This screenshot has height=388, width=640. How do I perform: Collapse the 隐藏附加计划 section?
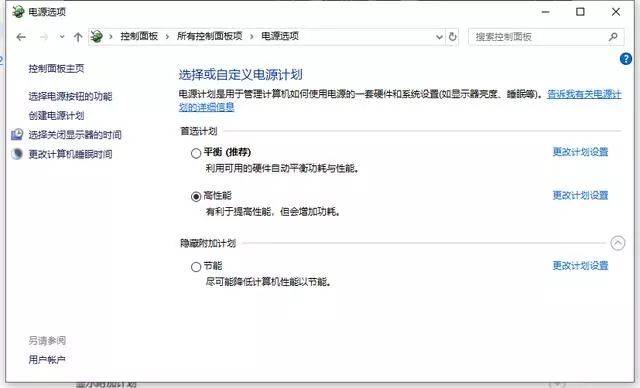click(x=618, y=243)
